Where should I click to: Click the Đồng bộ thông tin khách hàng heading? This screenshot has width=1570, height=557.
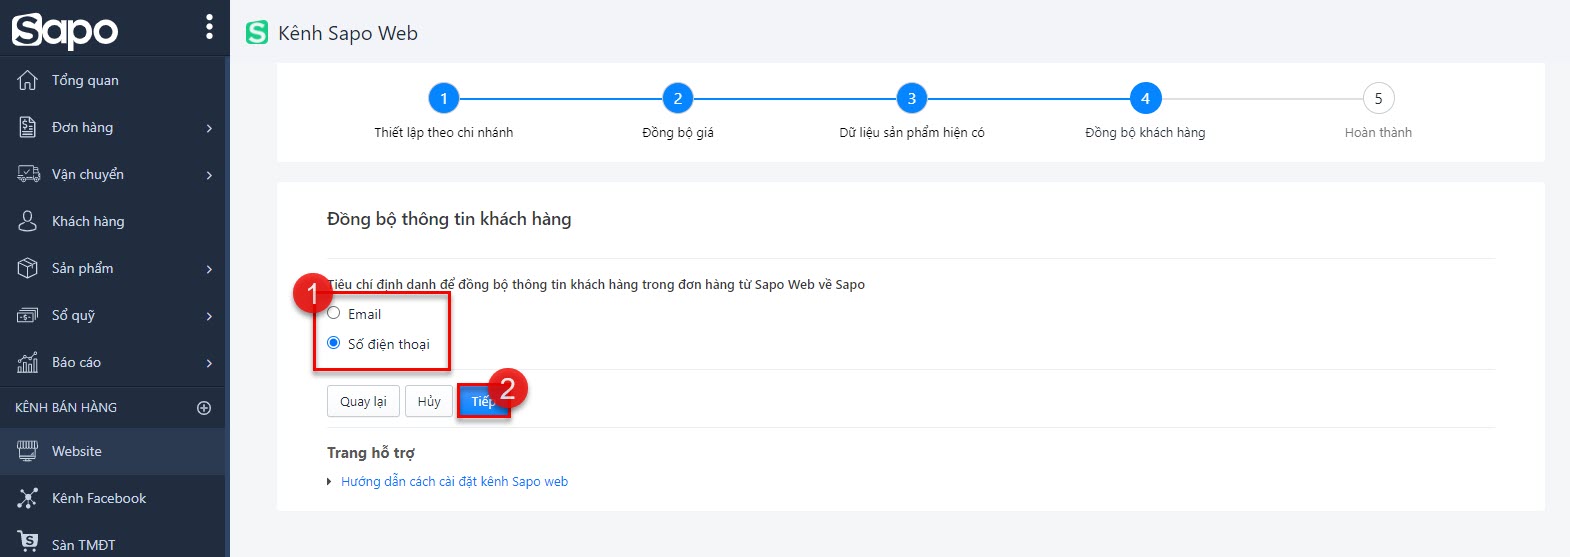pyautogui.click(x=449, y=219)
